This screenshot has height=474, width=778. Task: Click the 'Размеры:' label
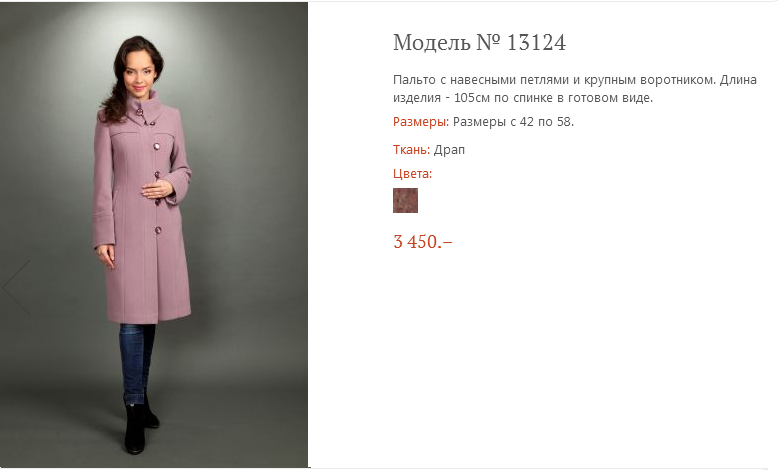click(420, 122)
